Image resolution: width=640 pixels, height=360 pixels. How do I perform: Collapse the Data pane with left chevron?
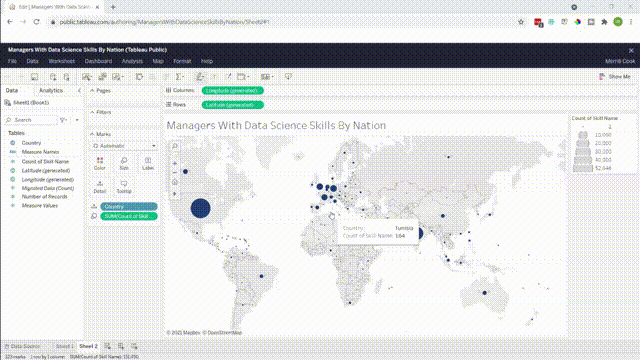[79, 91]
